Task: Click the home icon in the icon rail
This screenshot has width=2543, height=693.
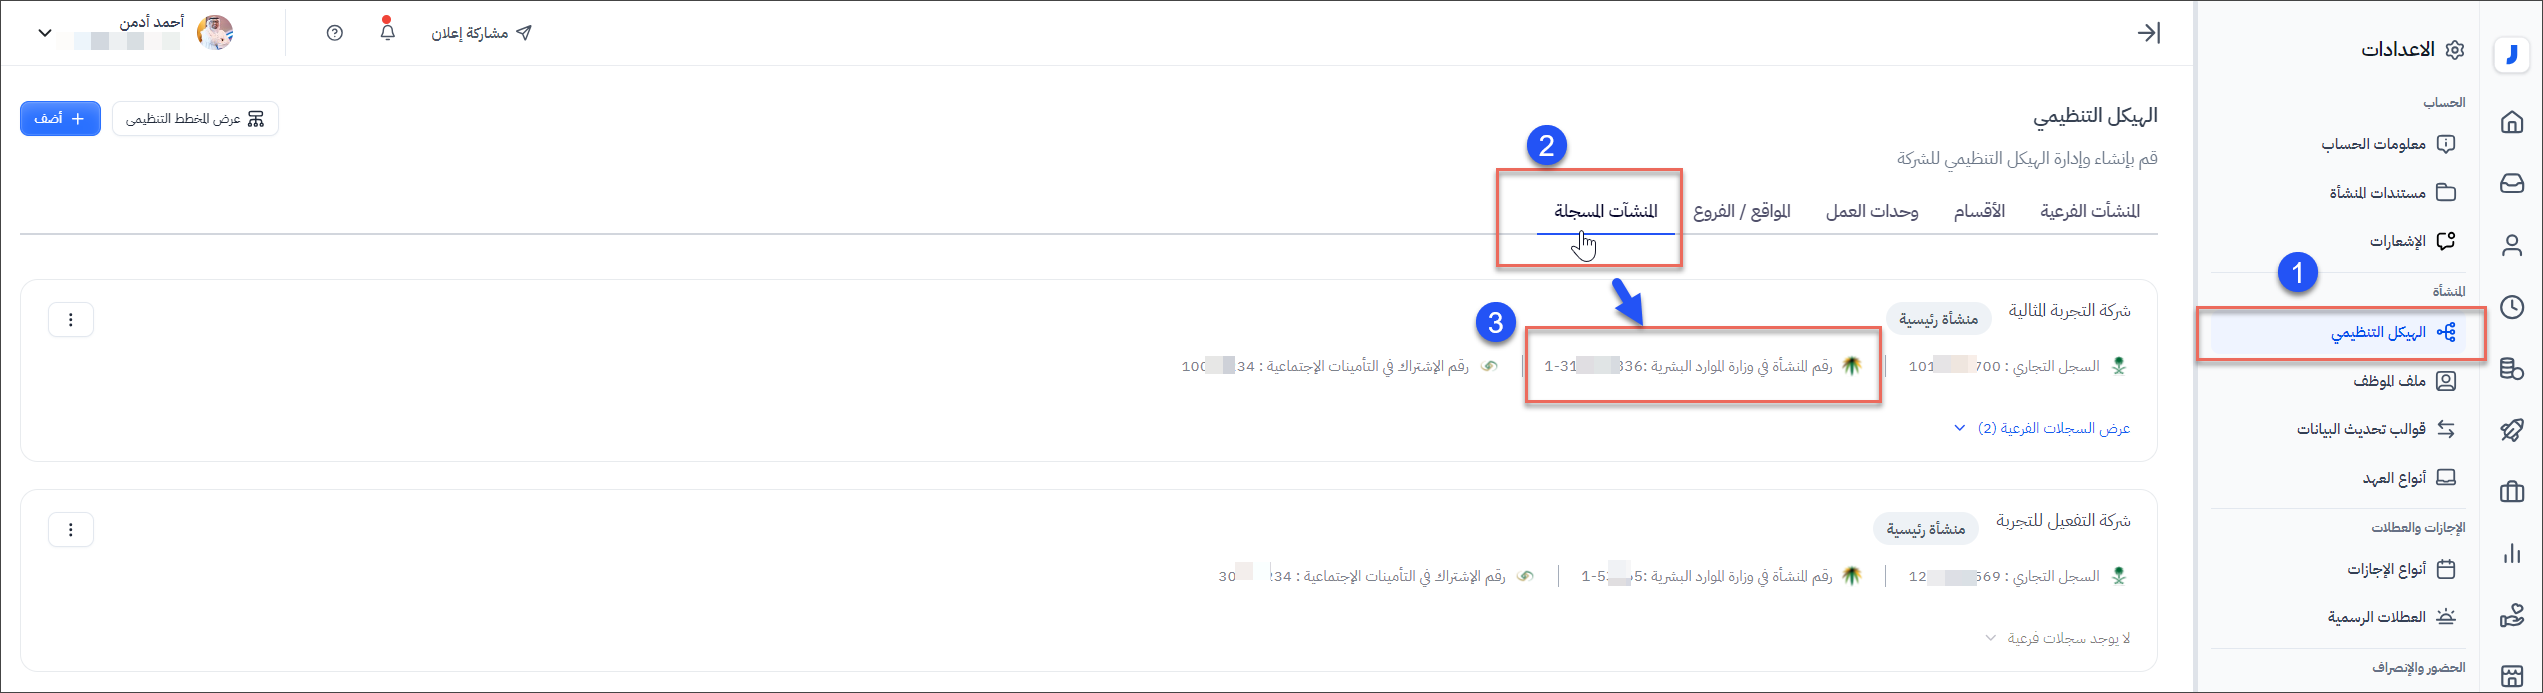Action: pyautogui.click(x=2511, y=122)
